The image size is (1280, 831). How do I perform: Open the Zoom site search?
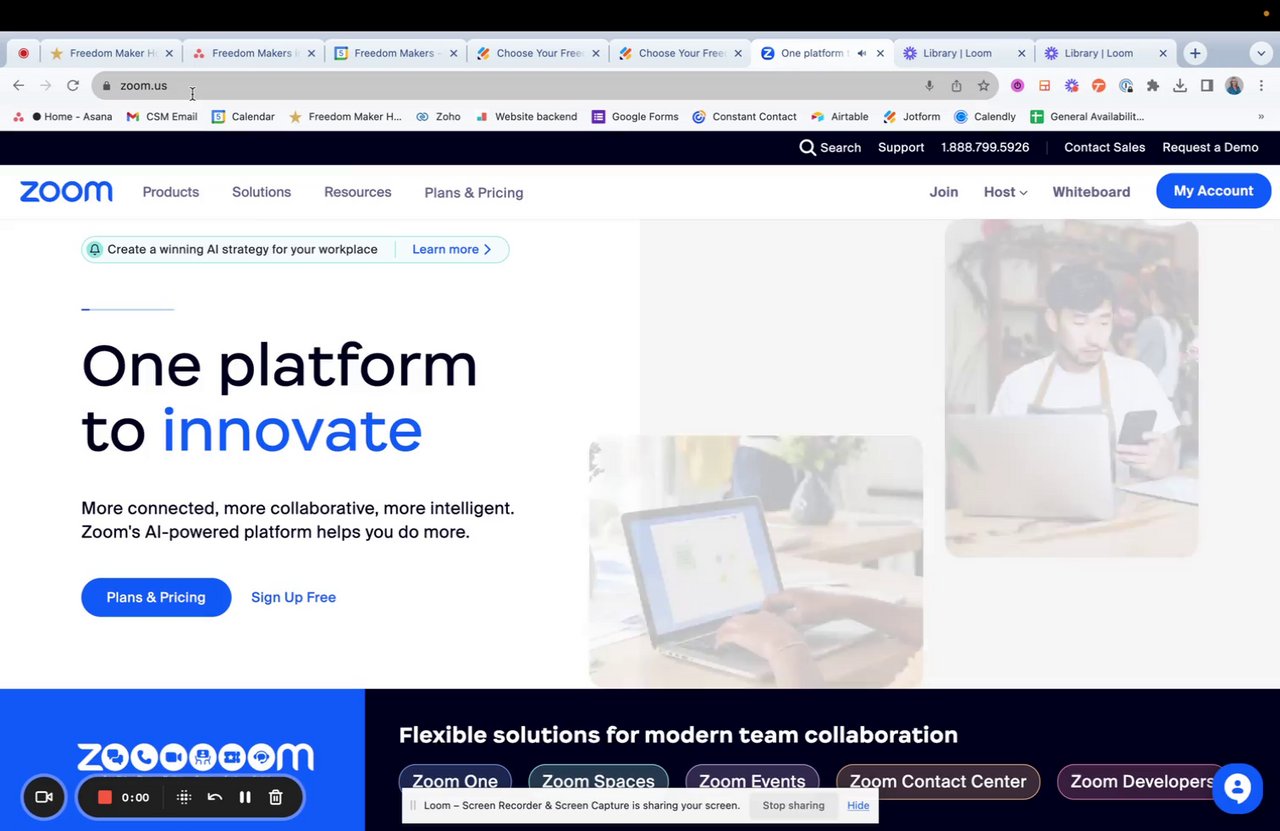tap(830, 147)
